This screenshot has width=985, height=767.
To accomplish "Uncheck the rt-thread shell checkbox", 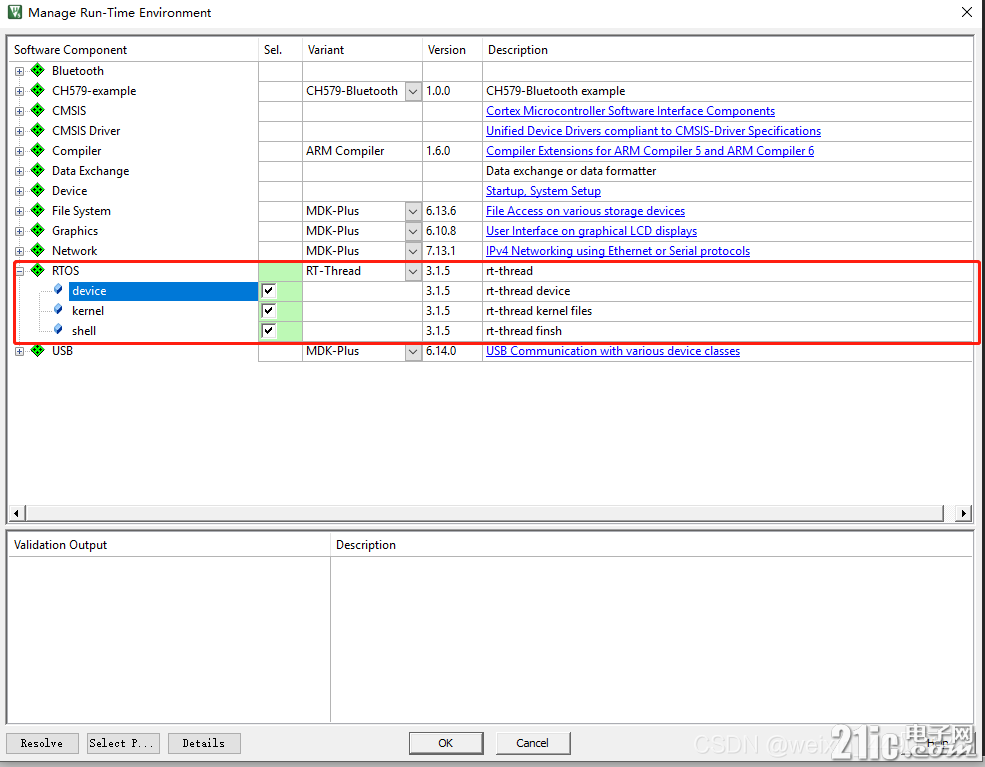I will tap(268, 331).
